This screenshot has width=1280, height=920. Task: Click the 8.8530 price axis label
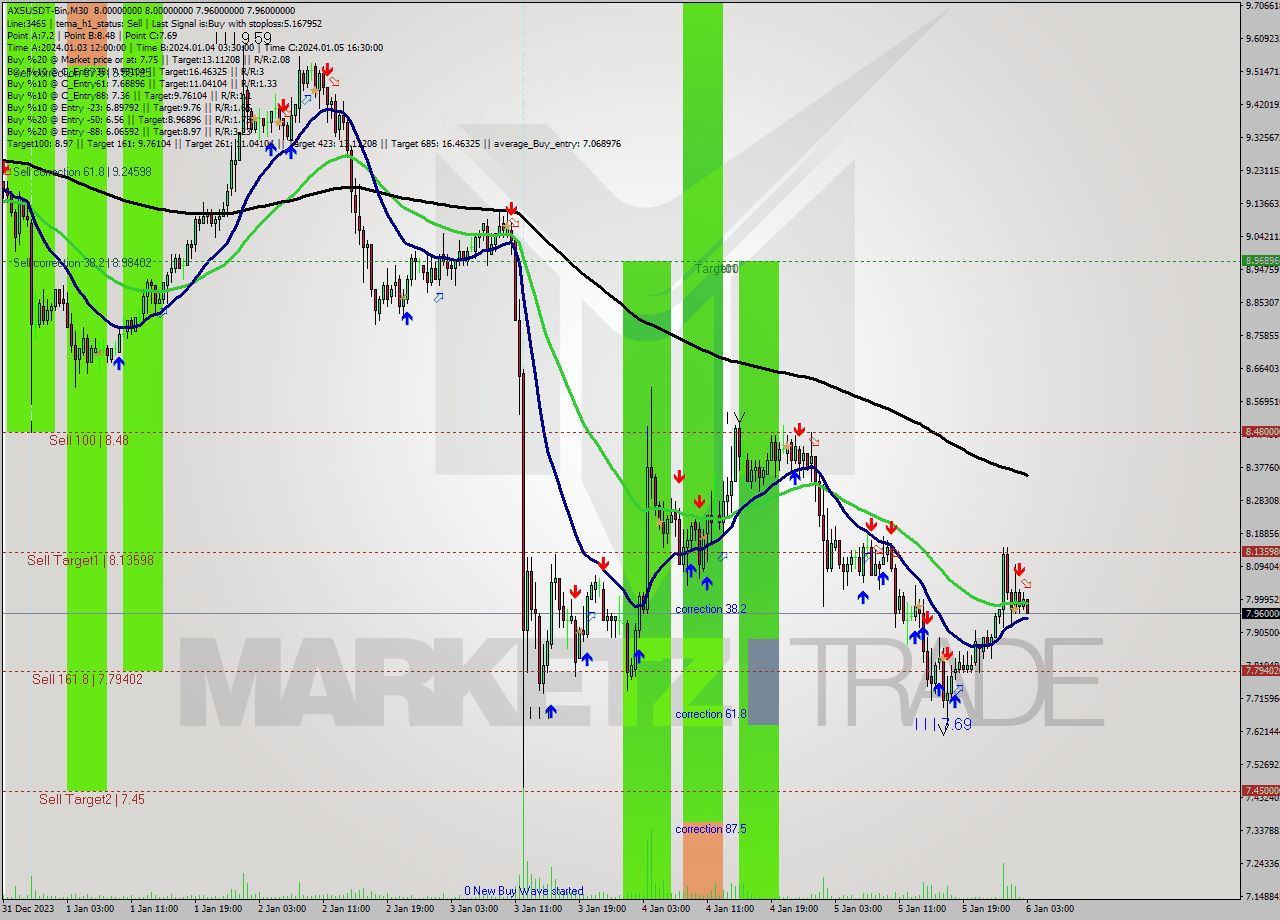tap(1261, 303)
